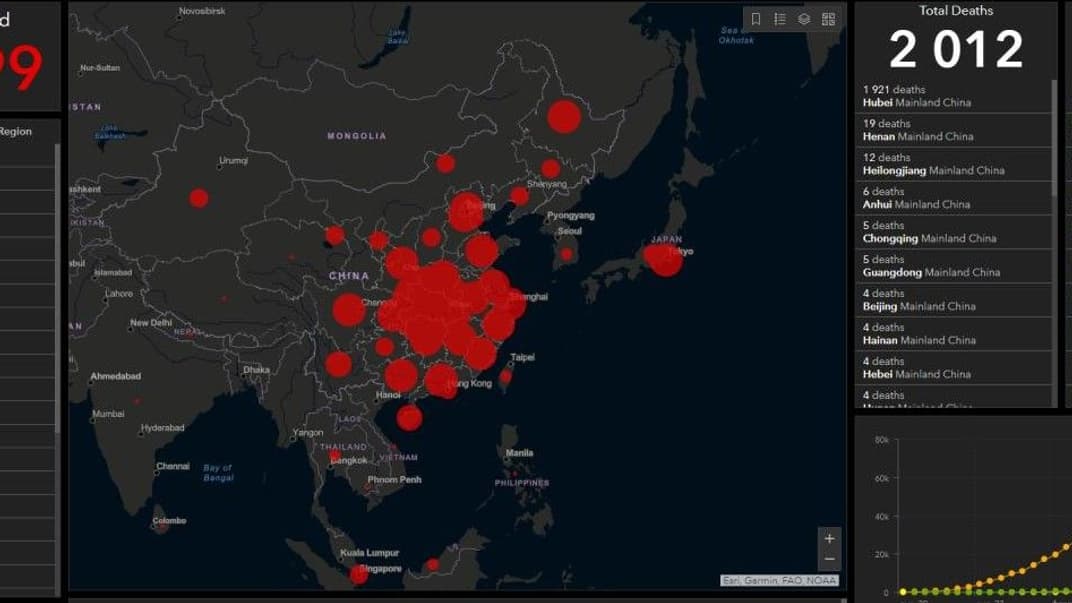Click the red marker on Singapore
The width and height of the screenshot is (1072, 603).
click(x=359, y=574)
